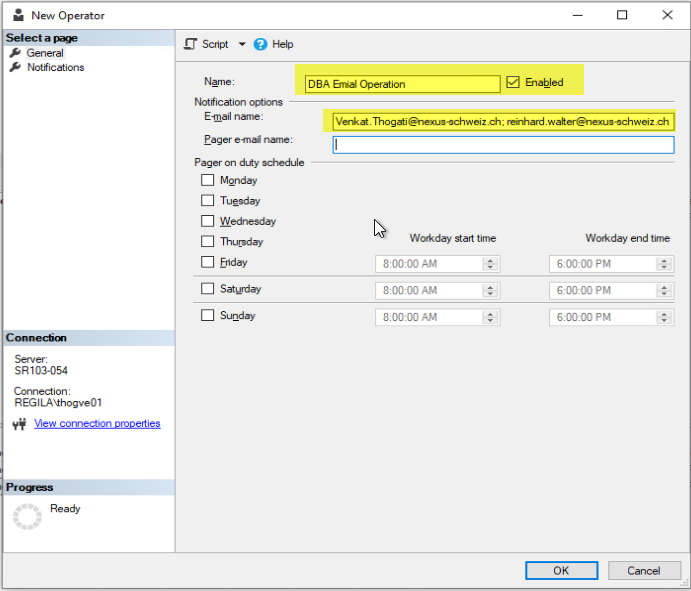Click the Name text field

point(402,84)
